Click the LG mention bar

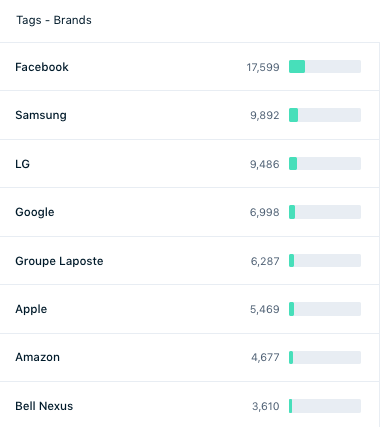(325, 164)
